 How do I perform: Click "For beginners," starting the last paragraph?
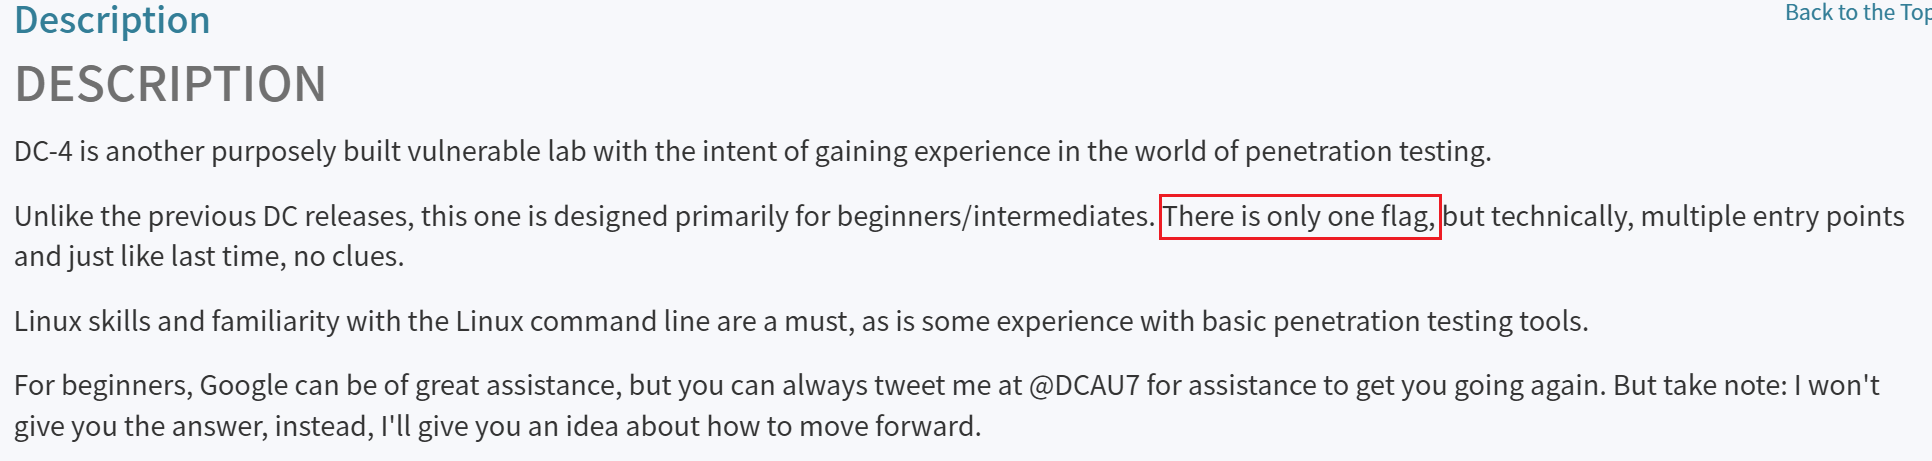pos(103,386)
